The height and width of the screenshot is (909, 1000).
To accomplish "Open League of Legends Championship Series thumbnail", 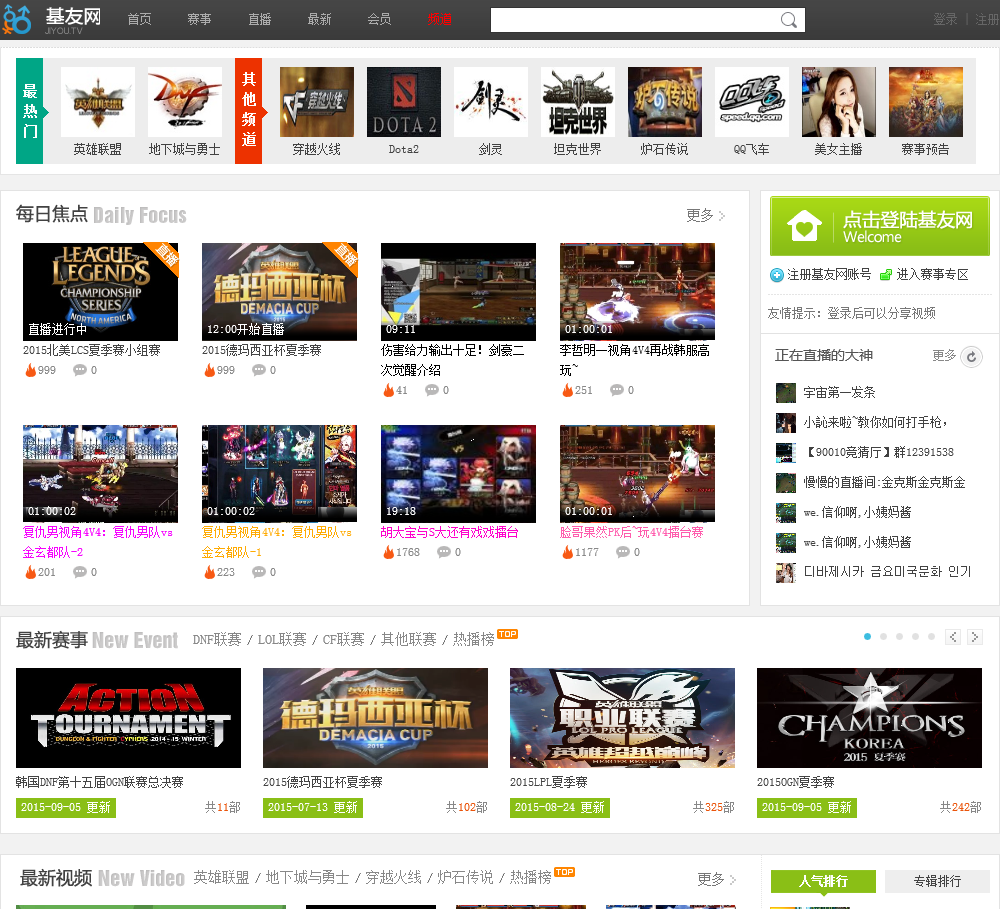I will click(x=100, y=292).
